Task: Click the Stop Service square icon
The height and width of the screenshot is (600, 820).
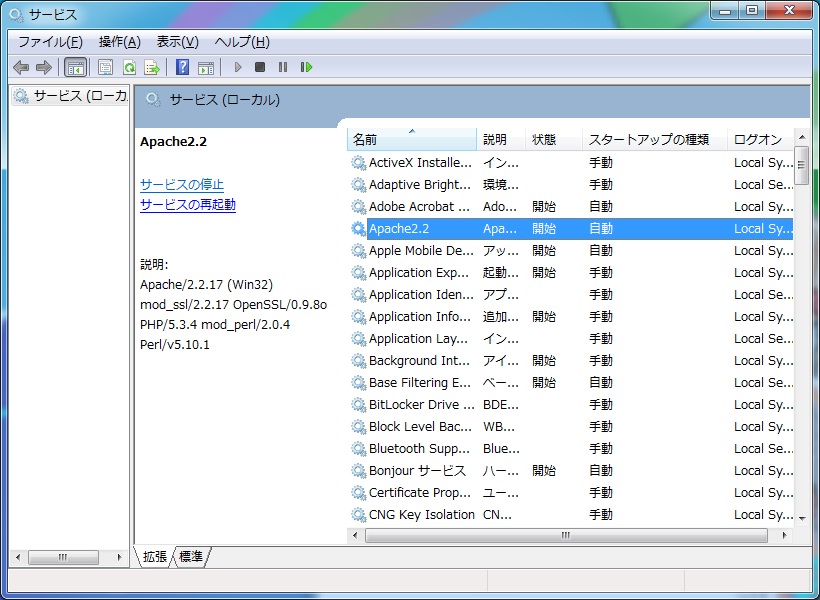Action: (x=260, y=67)
